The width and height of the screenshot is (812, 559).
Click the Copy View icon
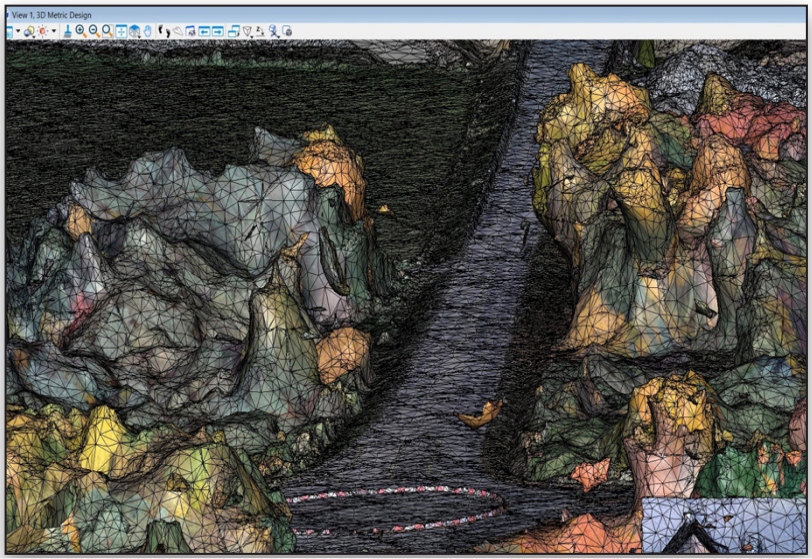point(234,32)
